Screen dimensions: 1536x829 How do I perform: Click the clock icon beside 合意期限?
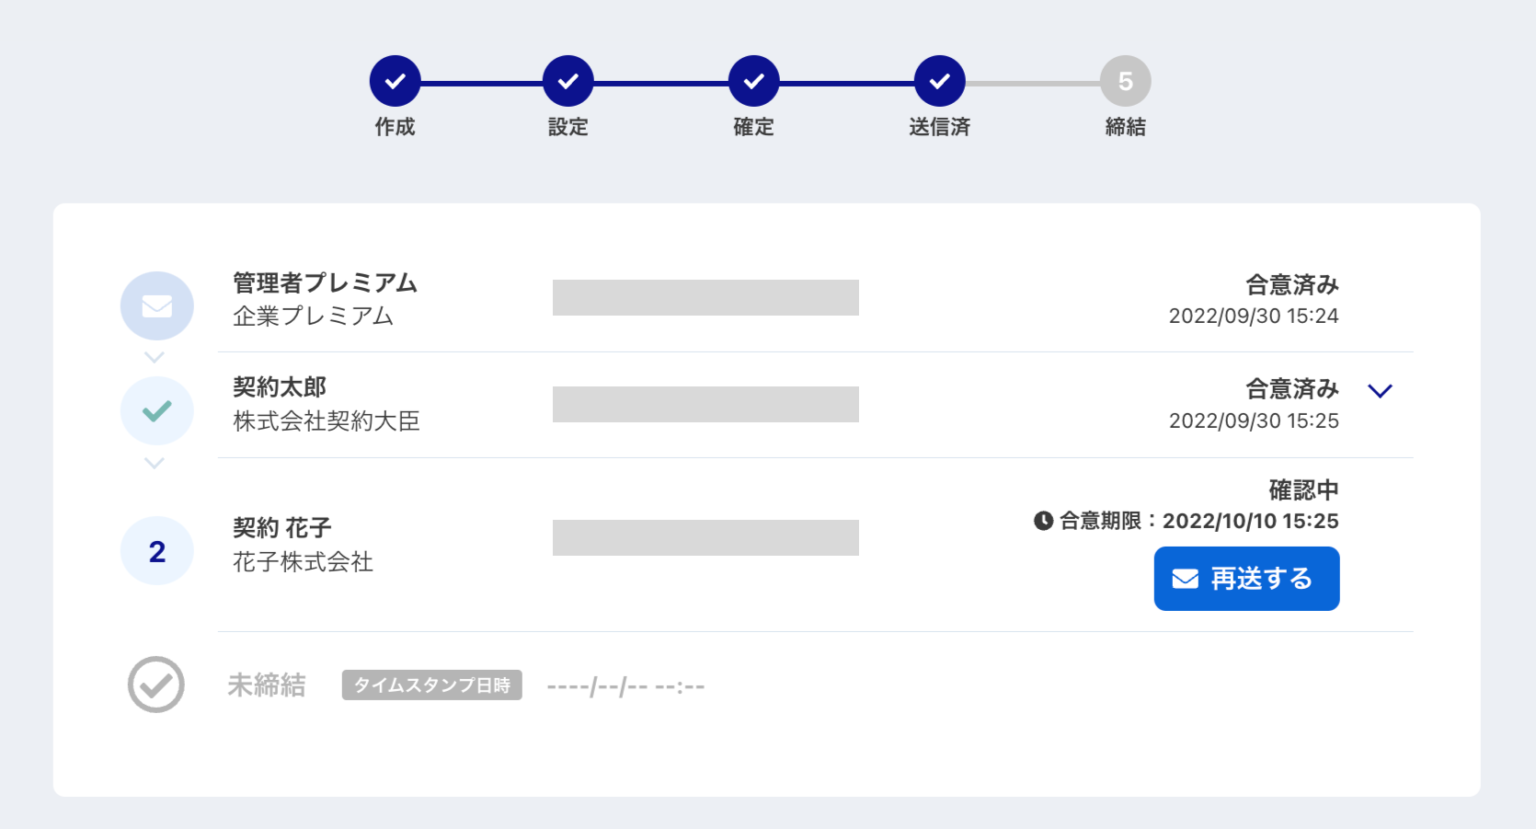(1043, 521)
